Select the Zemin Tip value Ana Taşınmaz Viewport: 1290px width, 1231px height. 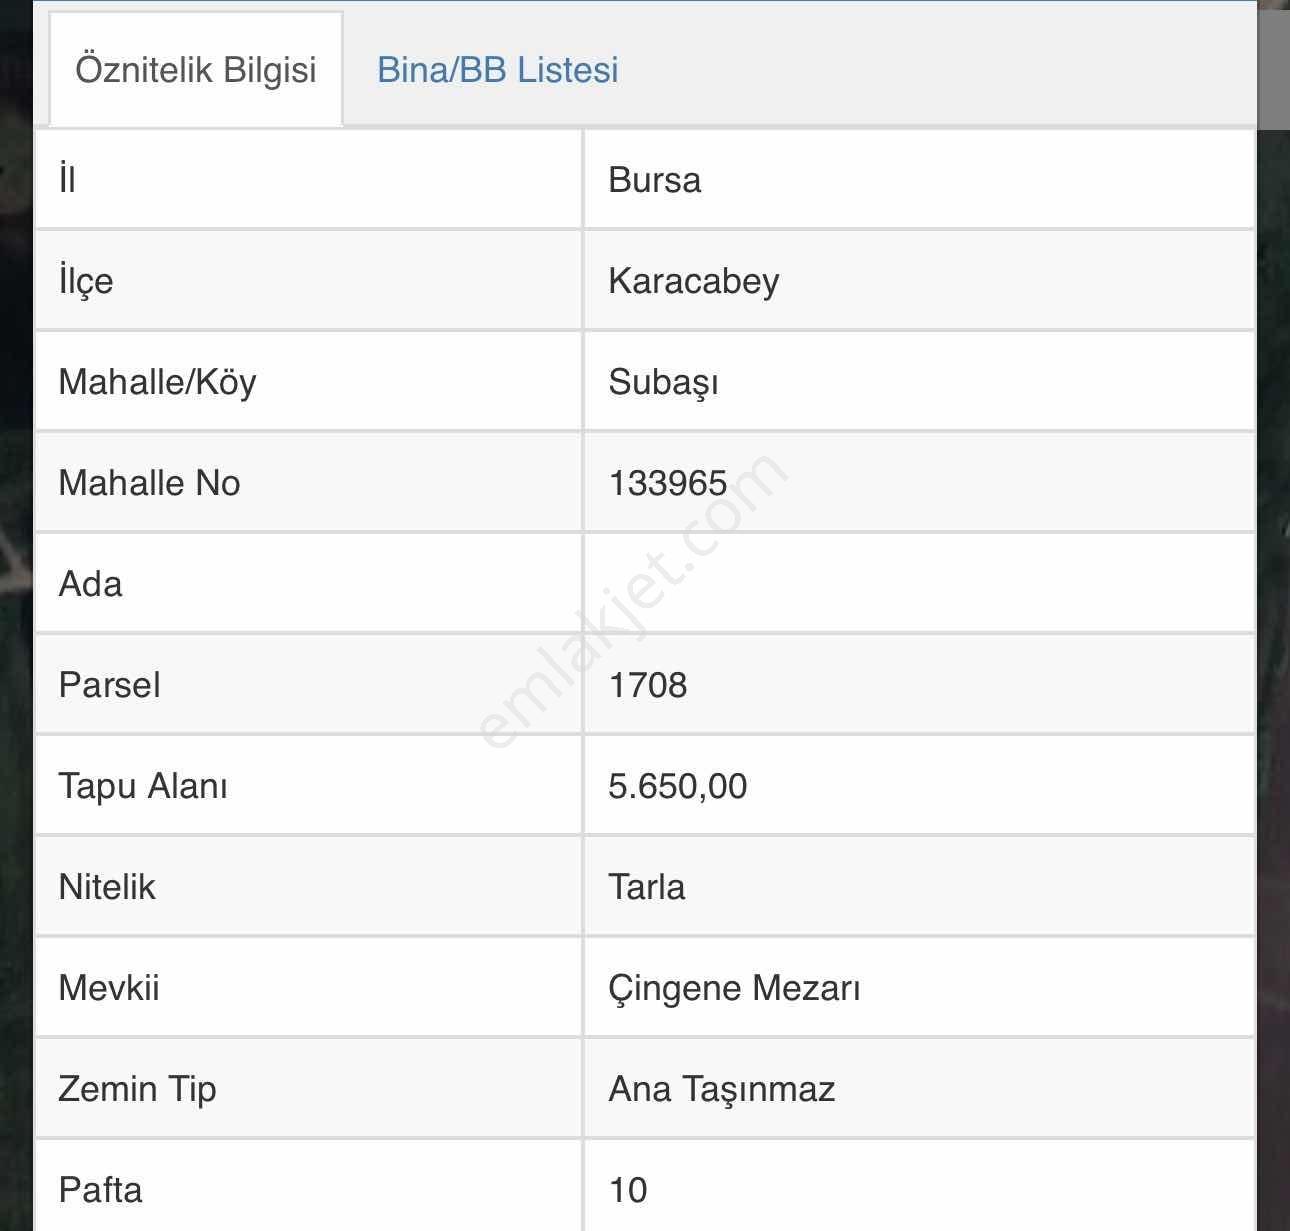pyautogui.click(x=722, y=1089)
